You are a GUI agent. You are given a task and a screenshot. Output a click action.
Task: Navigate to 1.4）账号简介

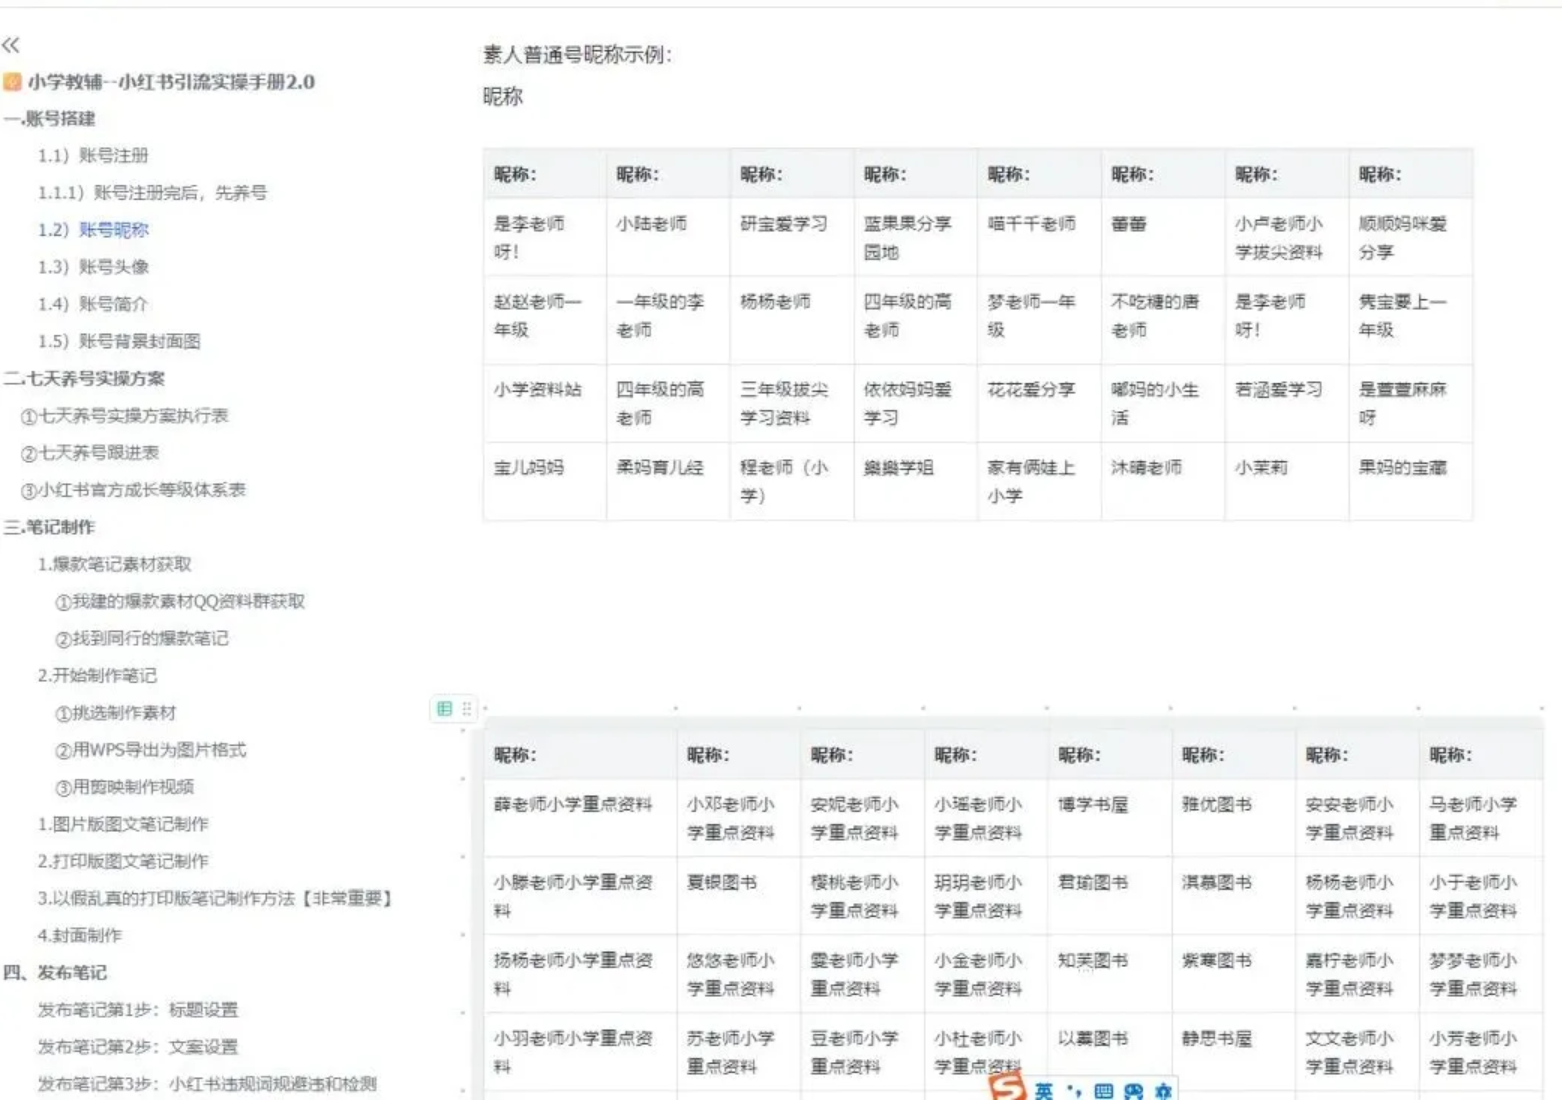93,304
